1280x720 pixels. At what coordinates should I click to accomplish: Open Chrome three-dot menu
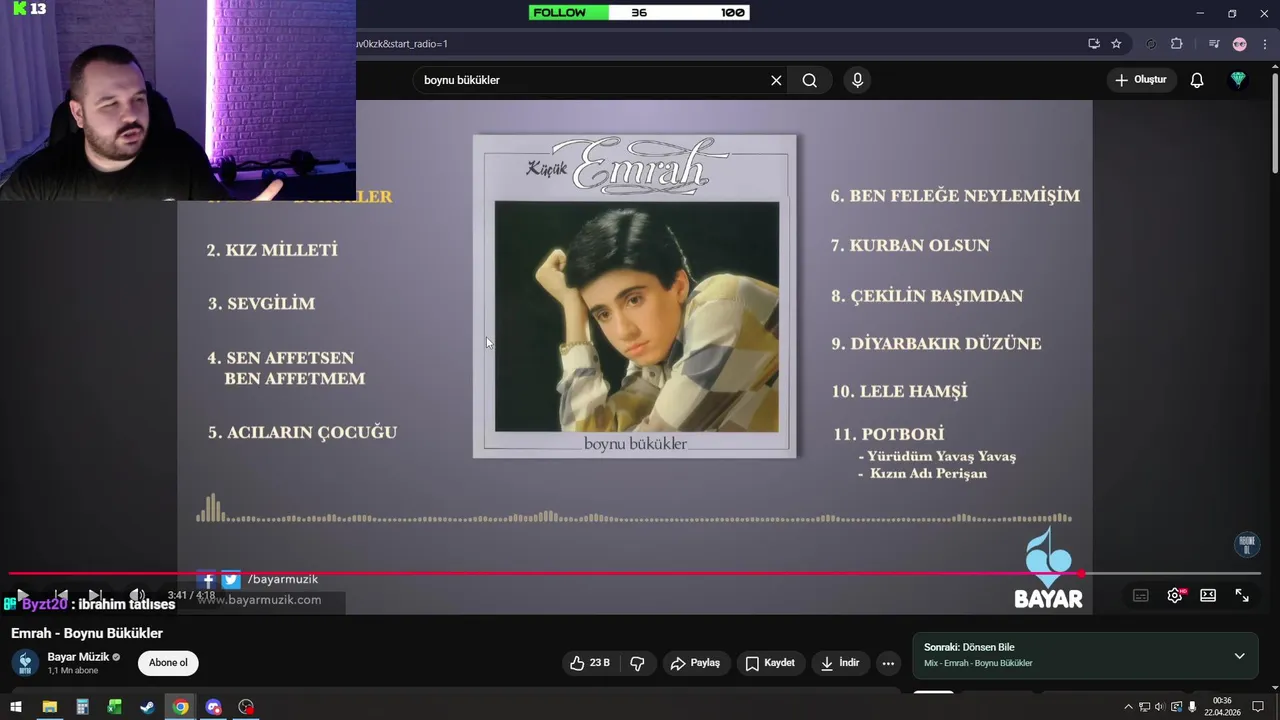(x=1265, y=44)
